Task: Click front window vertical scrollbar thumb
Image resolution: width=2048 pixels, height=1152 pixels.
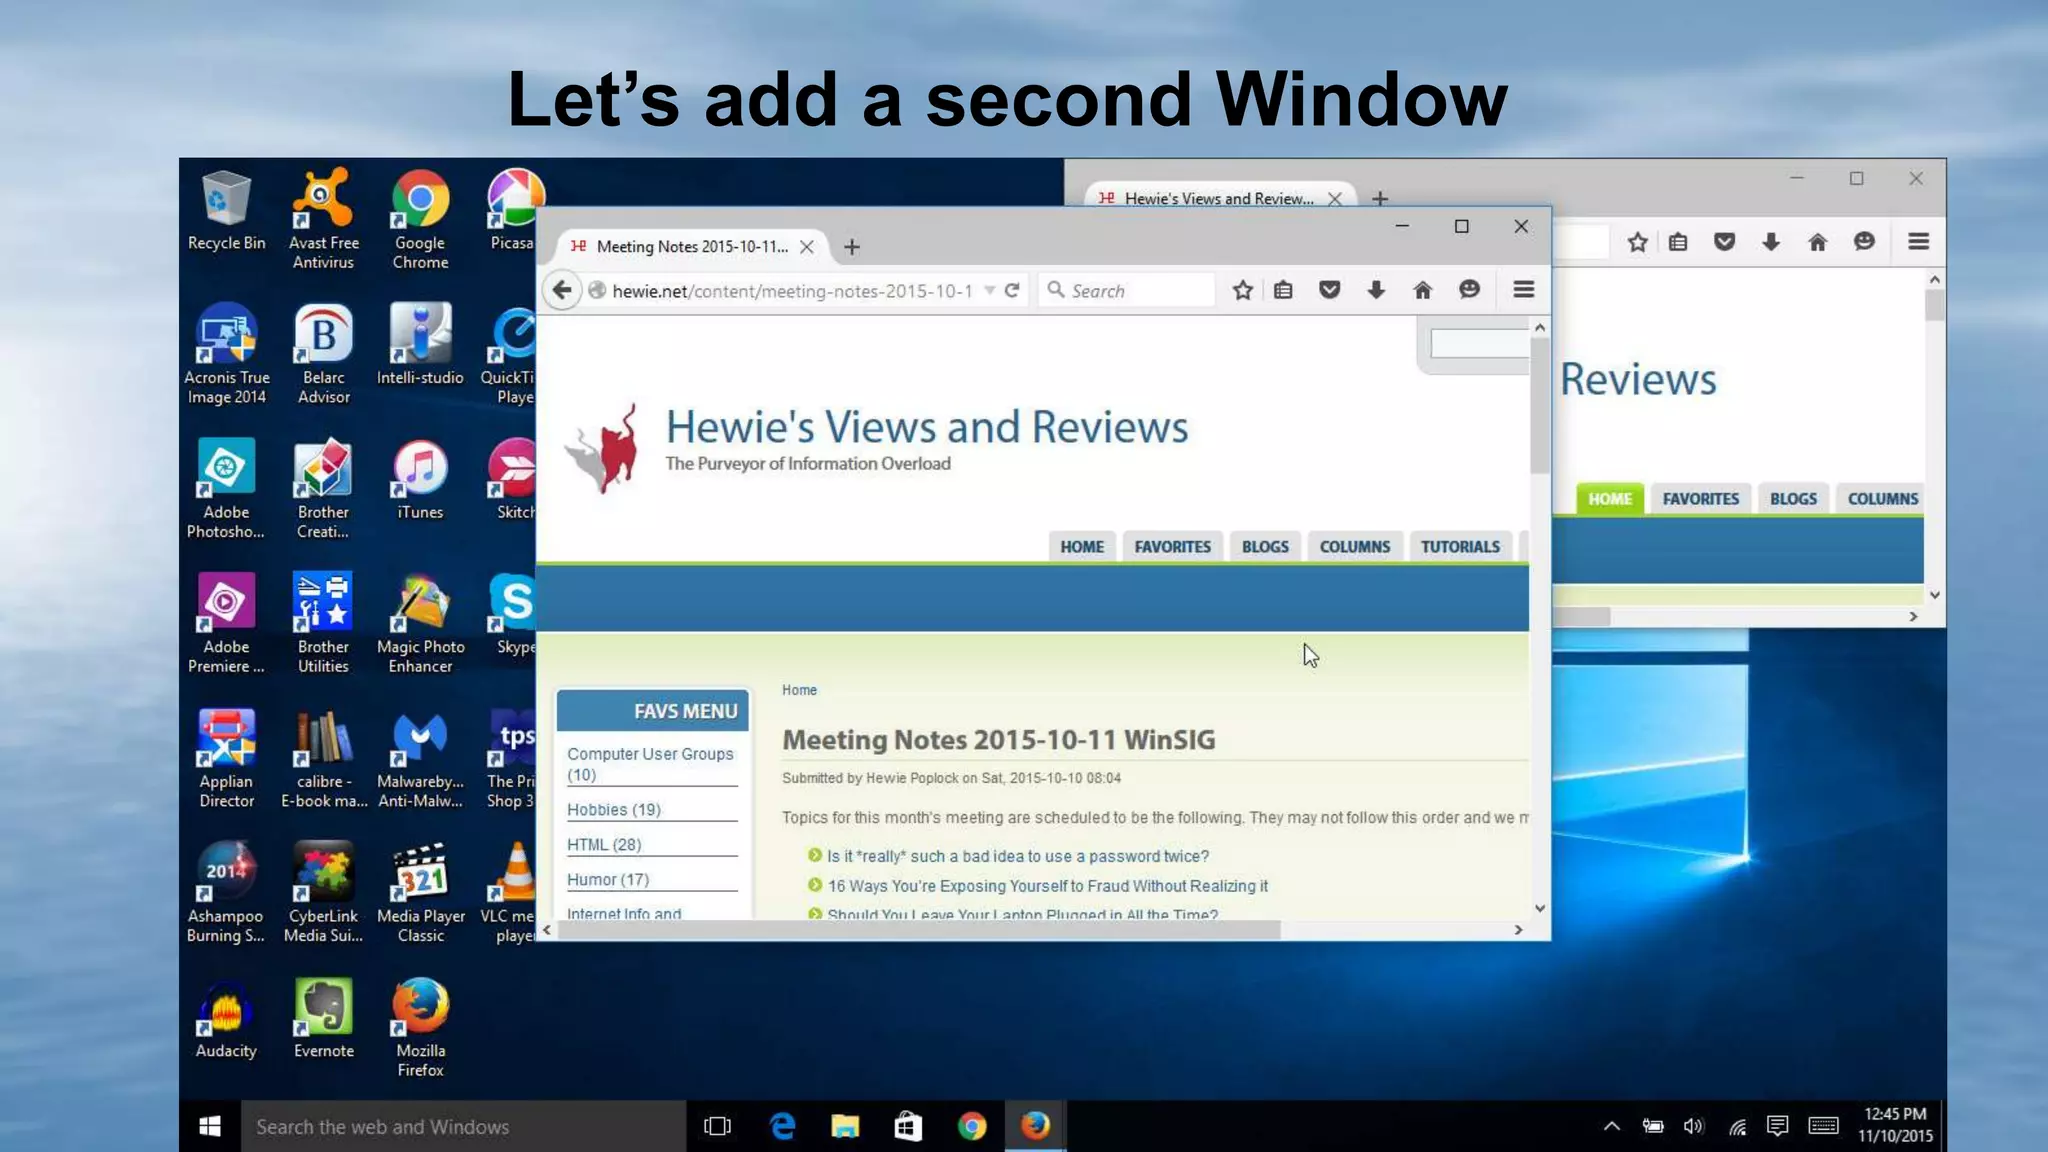Action: click(x=1539, y=406)
